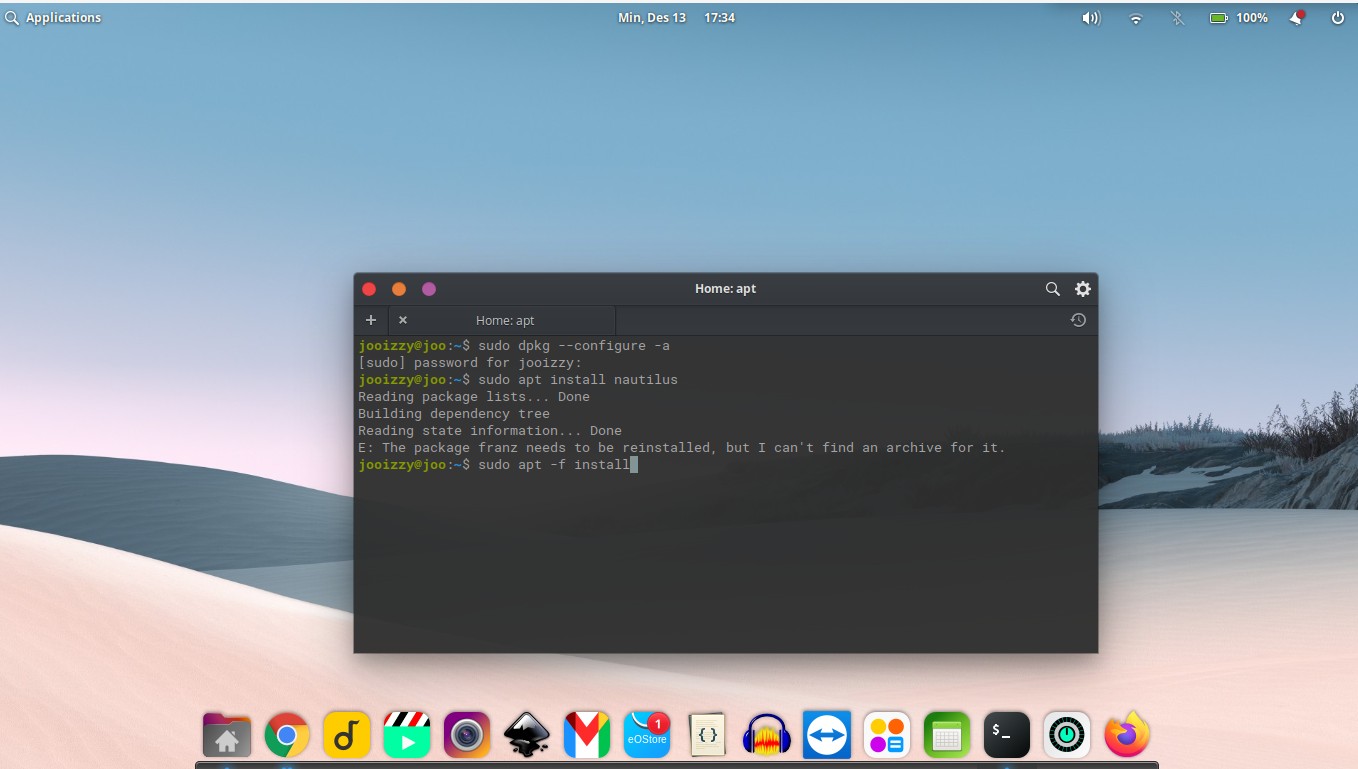Open Audacity from the dock
1358x769 pixels.
pyautogui.click(x=767, y=734)
